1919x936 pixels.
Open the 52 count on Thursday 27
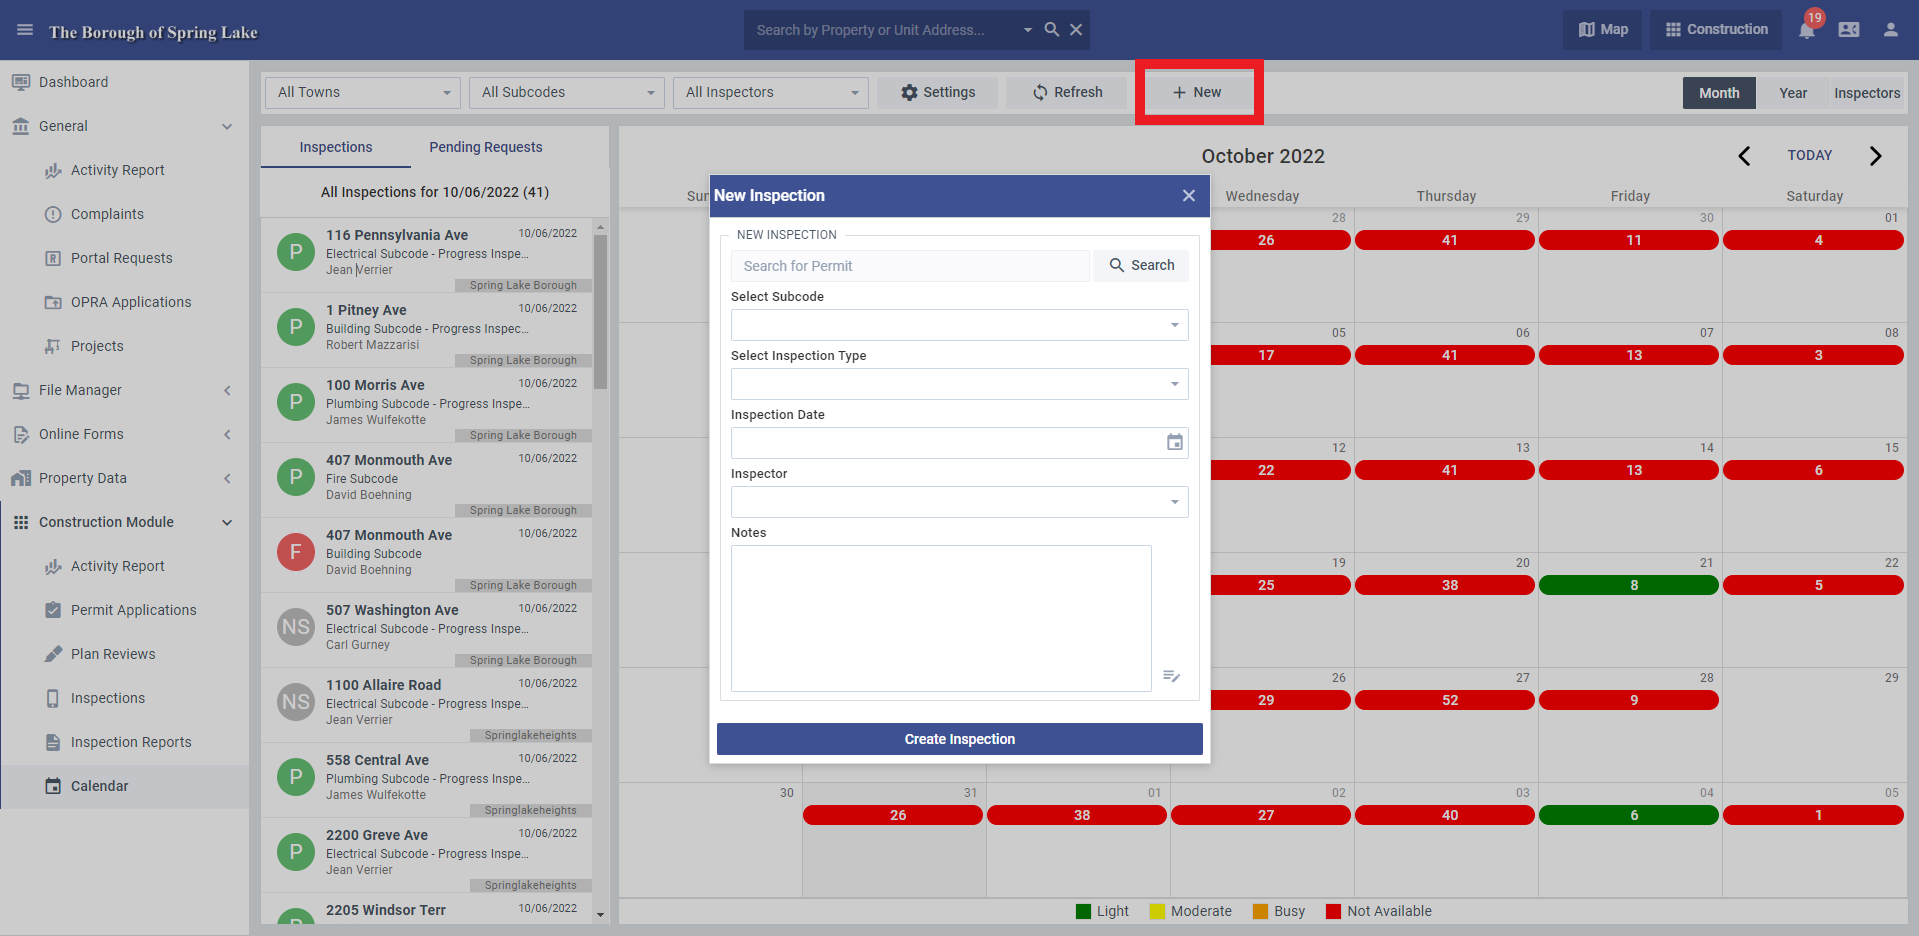[x=1445, y=700]
